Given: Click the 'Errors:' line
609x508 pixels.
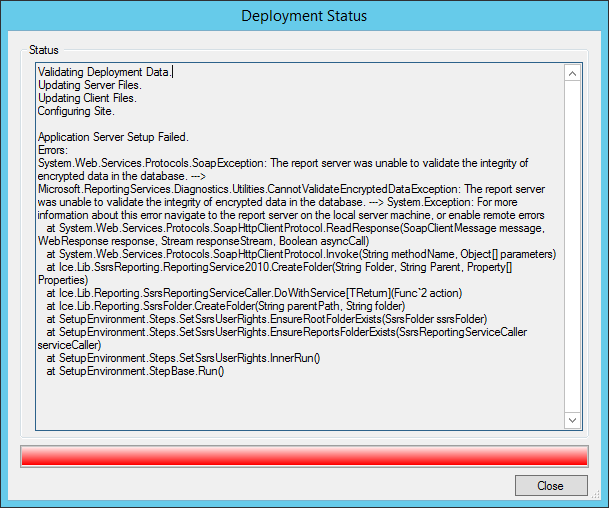Looking at the screenshot, I should click(x=53, y=150).
